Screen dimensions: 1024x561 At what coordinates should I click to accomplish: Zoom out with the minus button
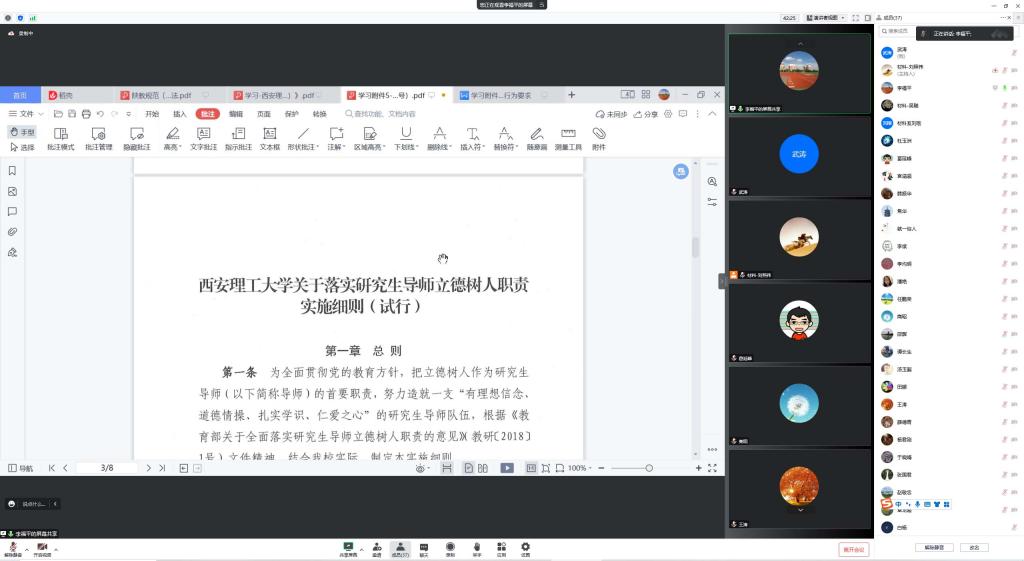pyautogui.click(x=601, y=468)
